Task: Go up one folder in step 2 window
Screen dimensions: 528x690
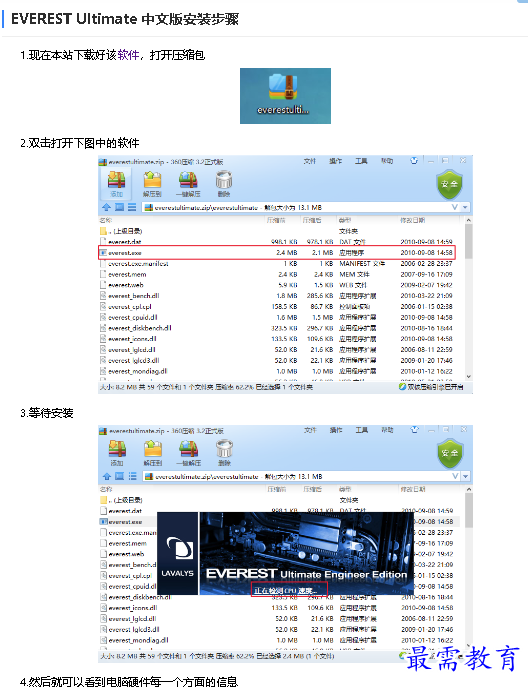Action: [x=106, y=207]
